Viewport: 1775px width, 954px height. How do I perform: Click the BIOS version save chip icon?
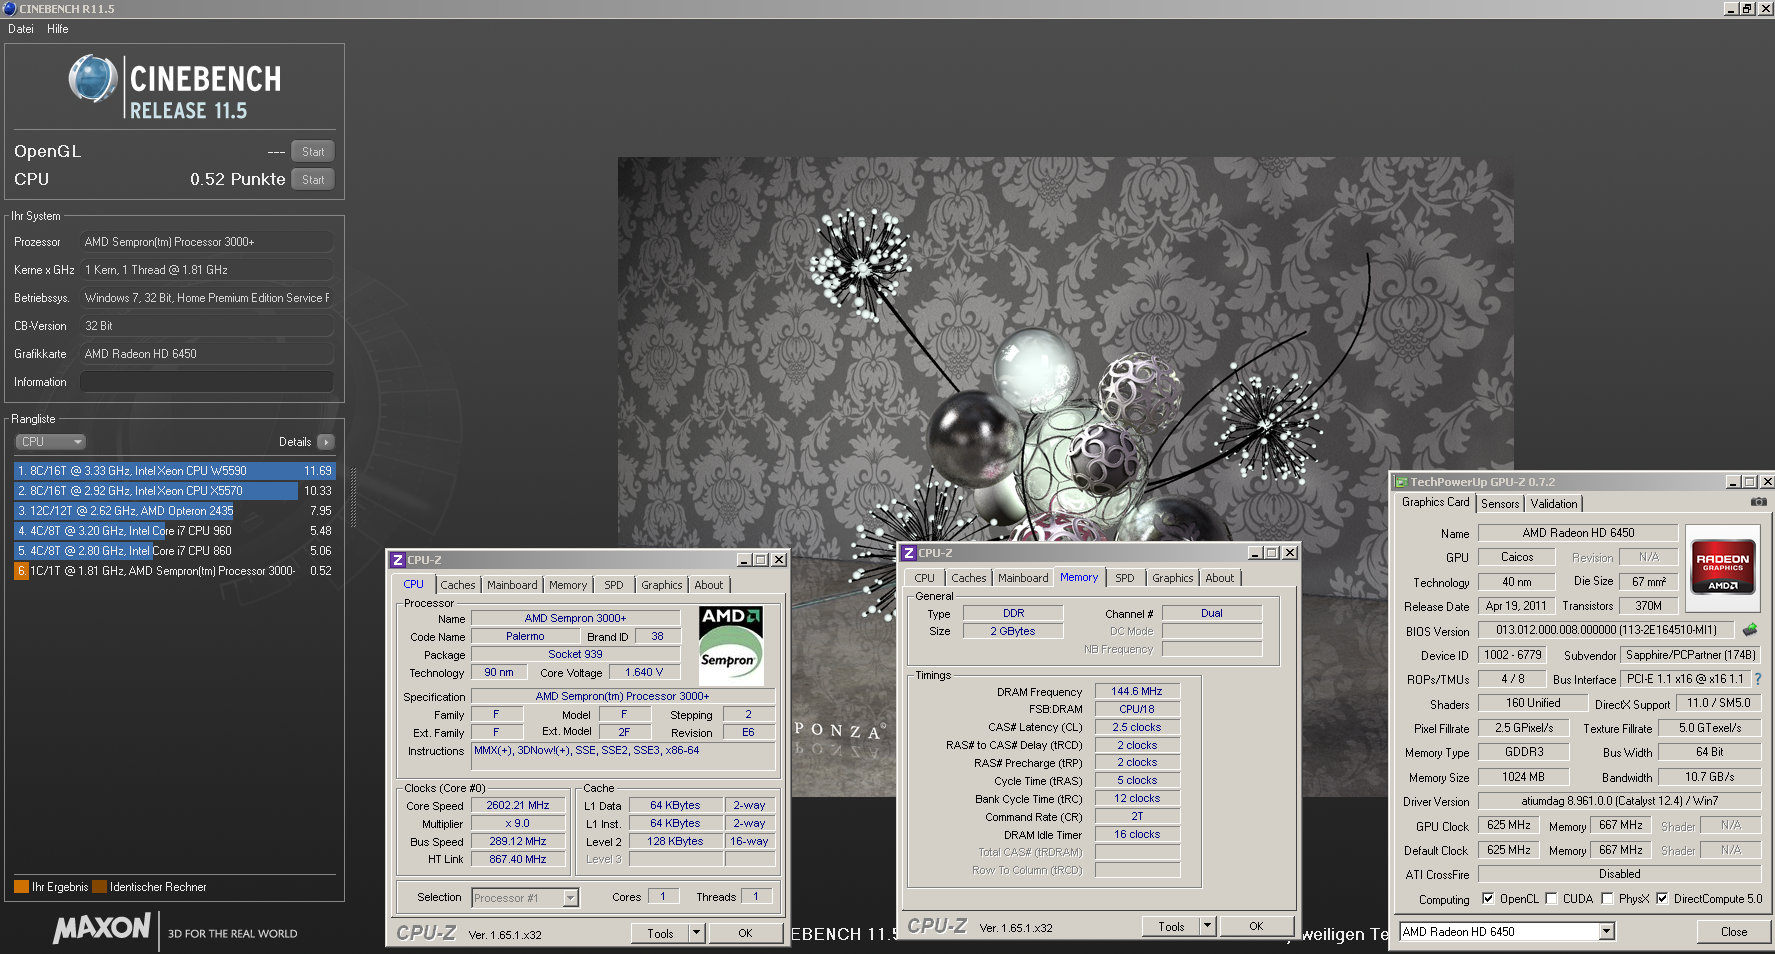(x=1749, y=630)
